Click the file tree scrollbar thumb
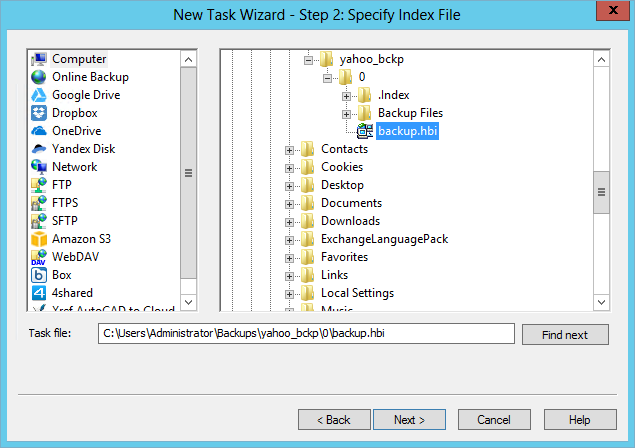Image resolution: width=635 pixels, height=448 pixels. click(x=601, y=192)
